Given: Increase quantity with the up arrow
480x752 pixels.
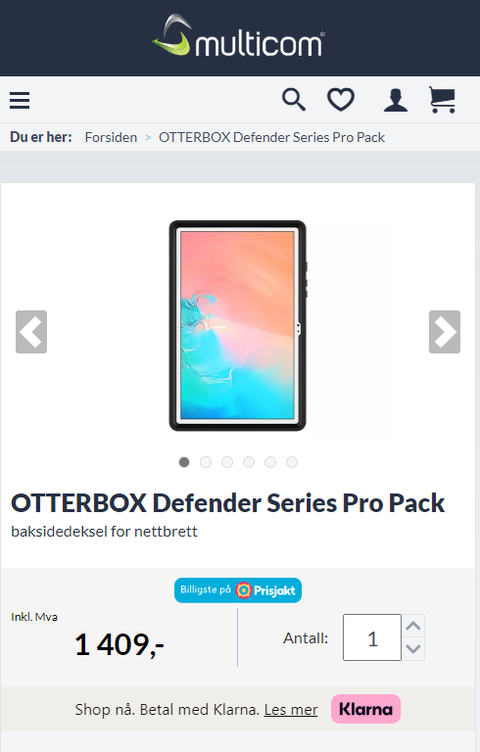Looking at the screenshot, I should (413, 626).
